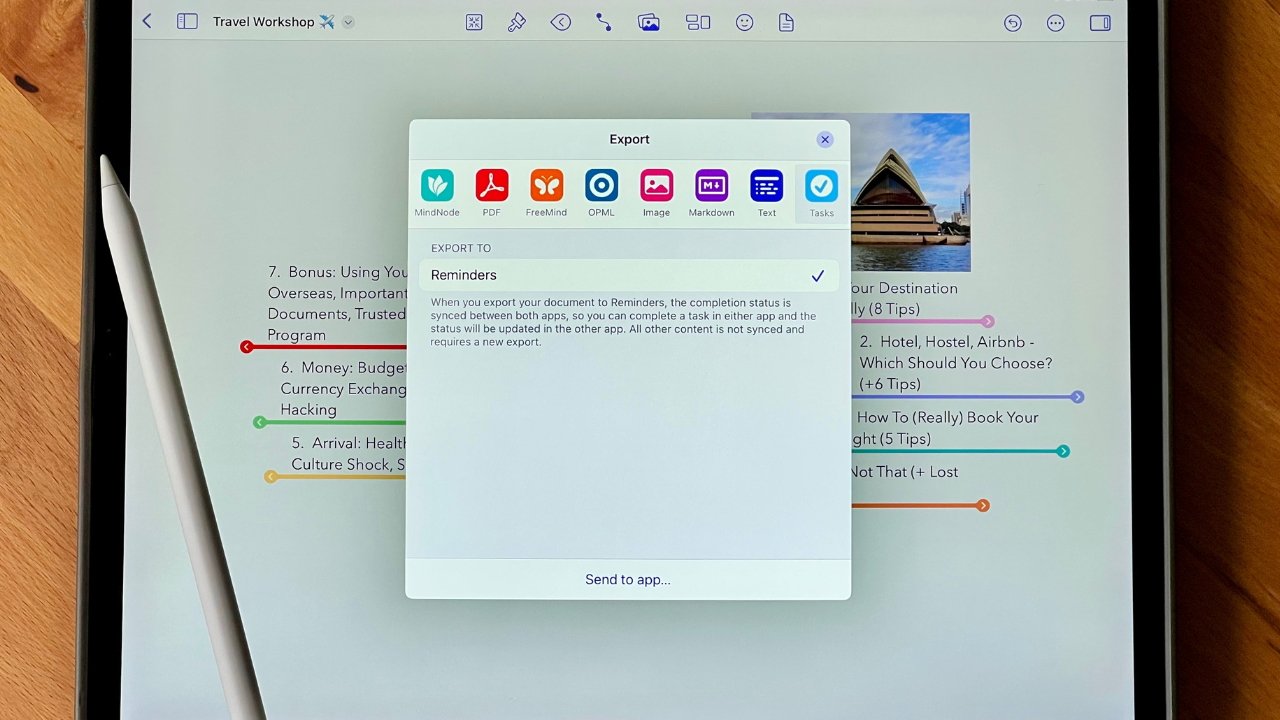The width and height of the screenshot is (1280, 720).
Task: Go back to document list
Action: pyautogui.click(x=147, y=21)
